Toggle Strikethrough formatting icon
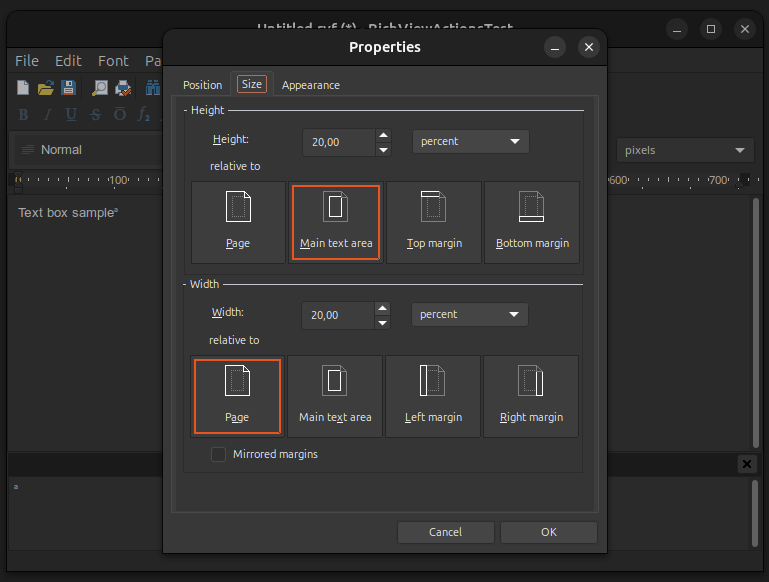 point(96,114)
